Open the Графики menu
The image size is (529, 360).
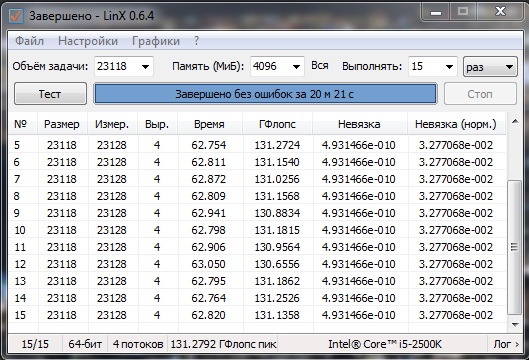coord(156,41)
